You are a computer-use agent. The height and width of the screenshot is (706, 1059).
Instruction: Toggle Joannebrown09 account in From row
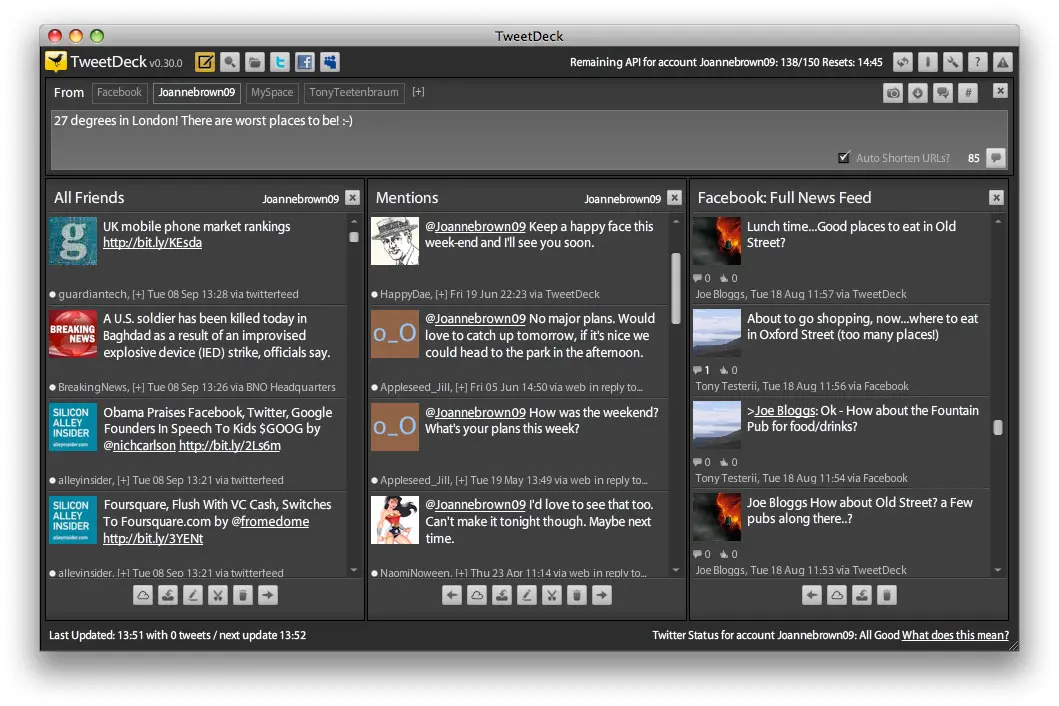click(197, 93)
